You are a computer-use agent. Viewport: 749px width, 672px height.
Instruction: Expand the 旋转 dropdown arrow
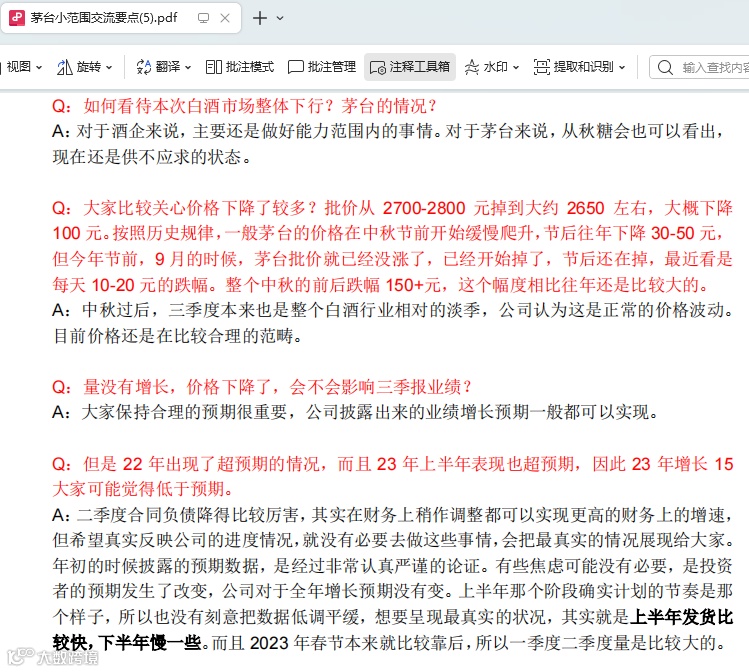coord(109,67)
